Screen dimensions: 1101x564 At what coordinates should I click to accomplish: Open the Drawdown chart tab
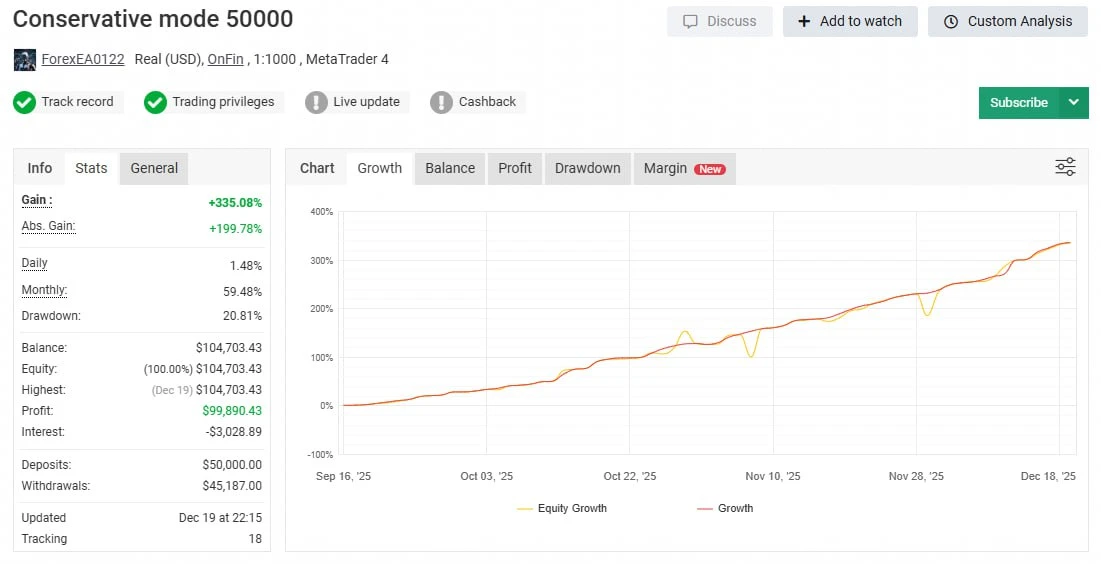click(587, 168)
